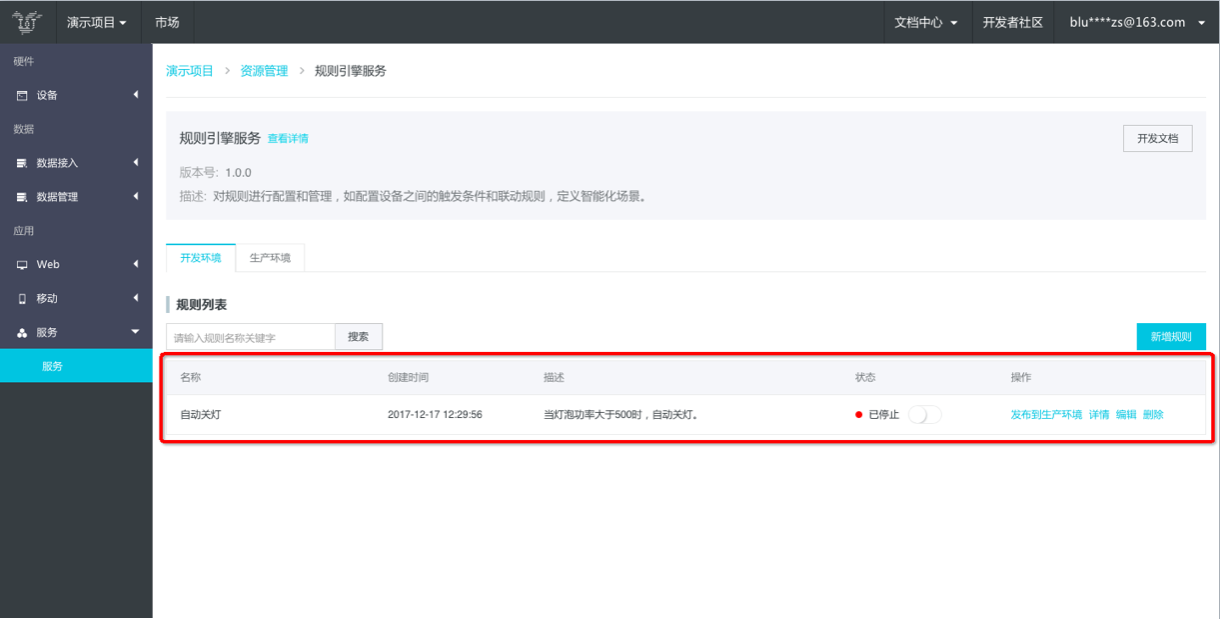Click 发布到生产环境 for 自动关灯

(1046, 415)
